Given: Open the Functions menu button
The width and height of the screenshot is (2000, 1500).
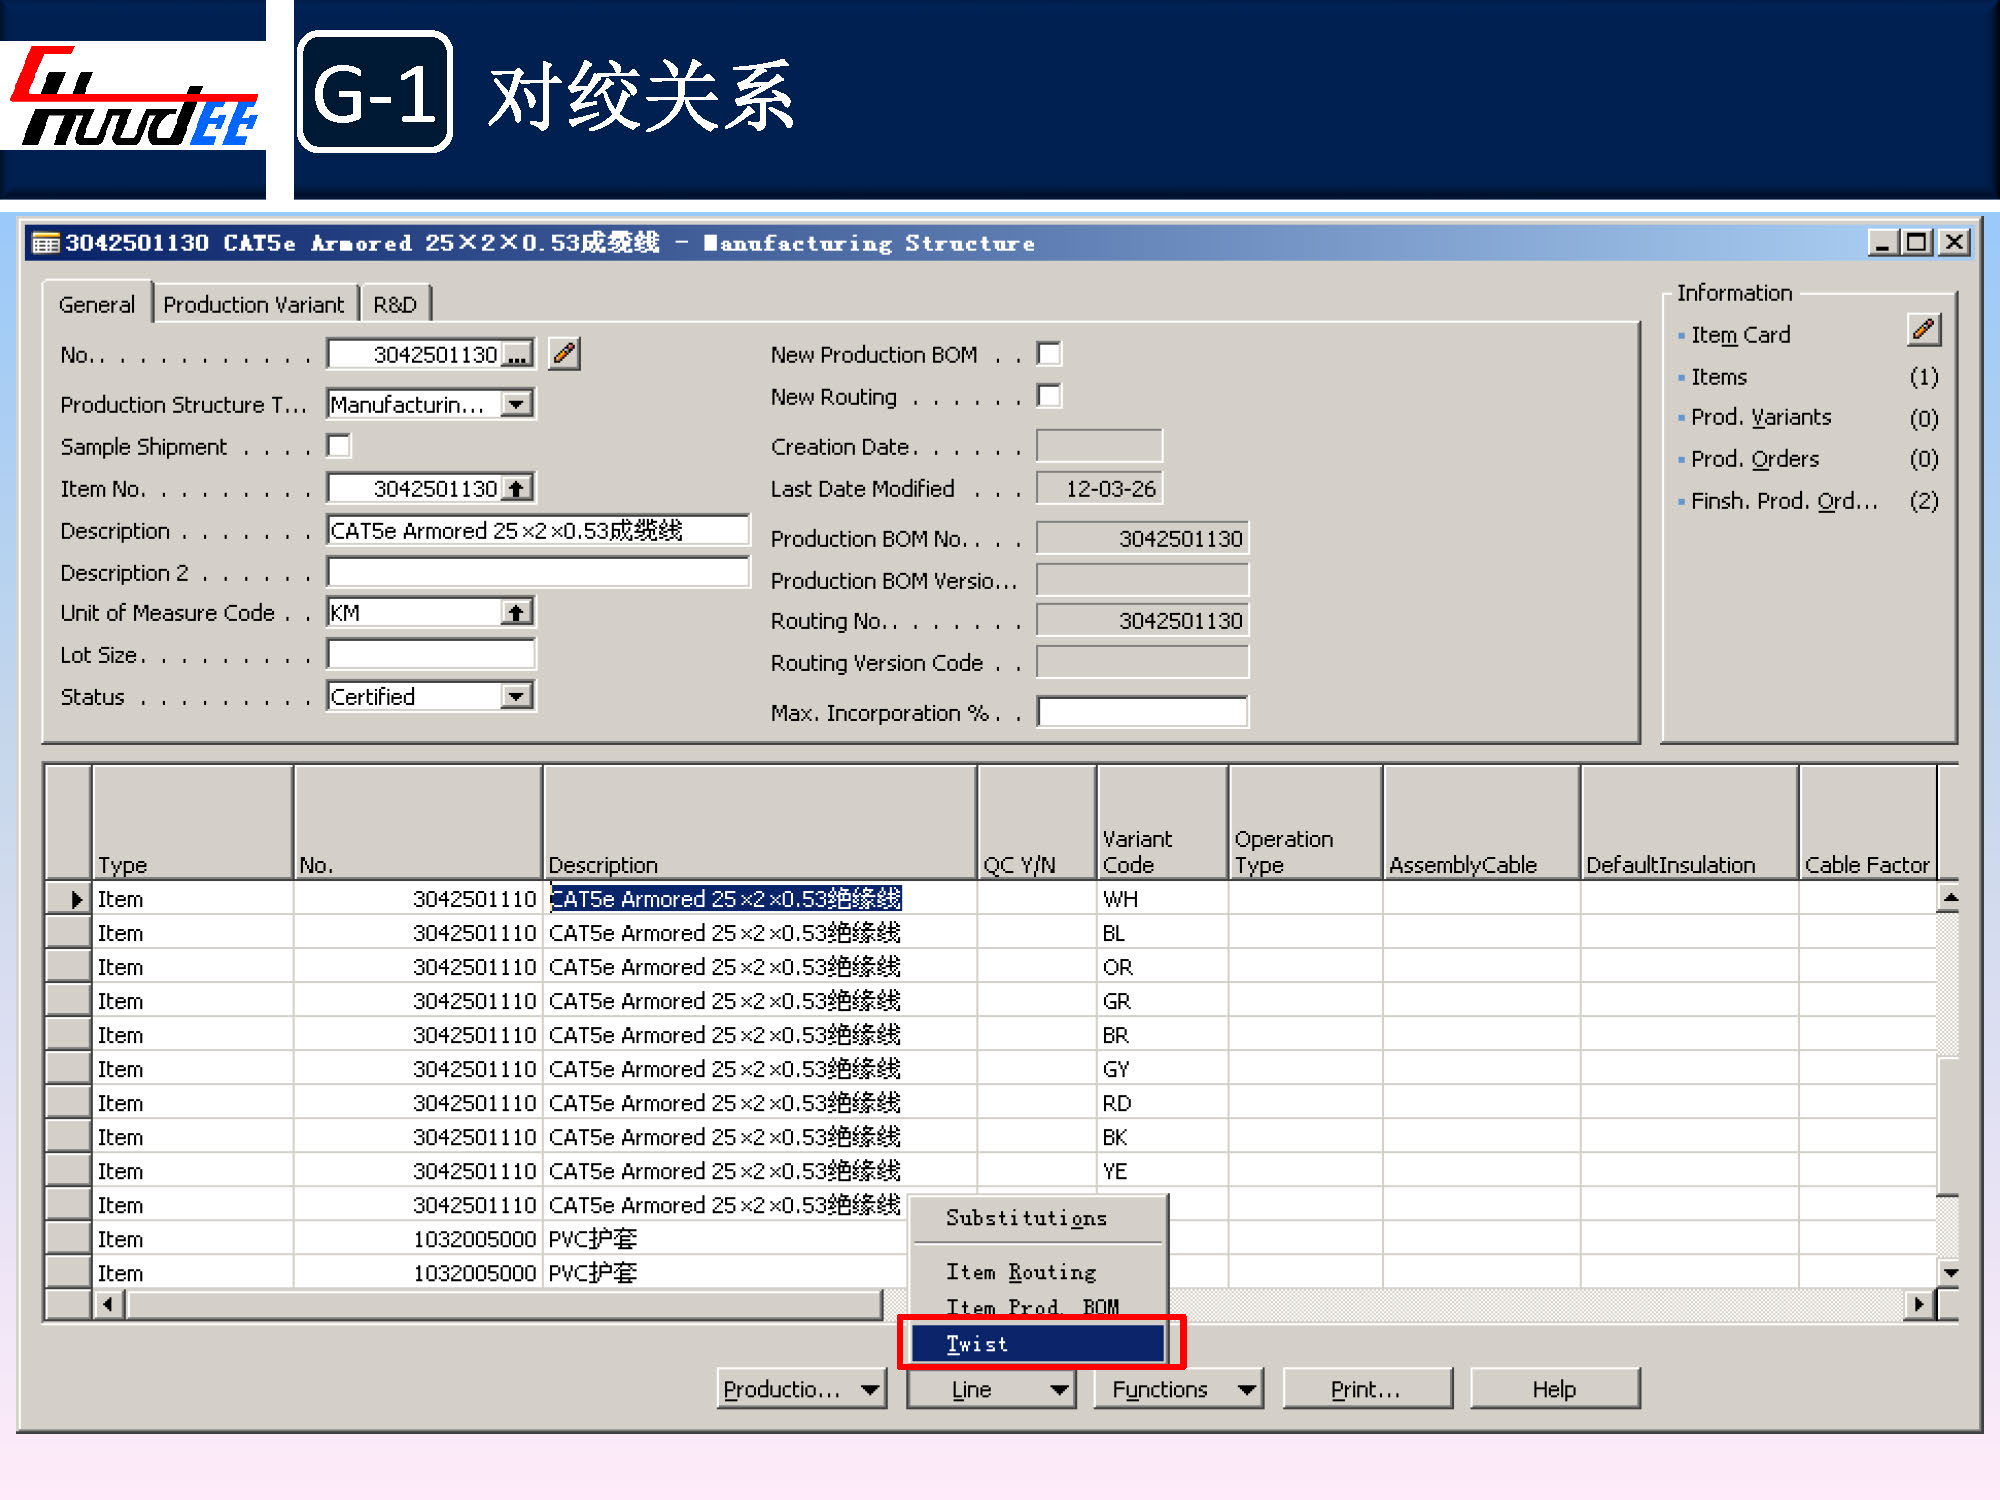Looking at the screenshot, I should pos(1177,1389).
